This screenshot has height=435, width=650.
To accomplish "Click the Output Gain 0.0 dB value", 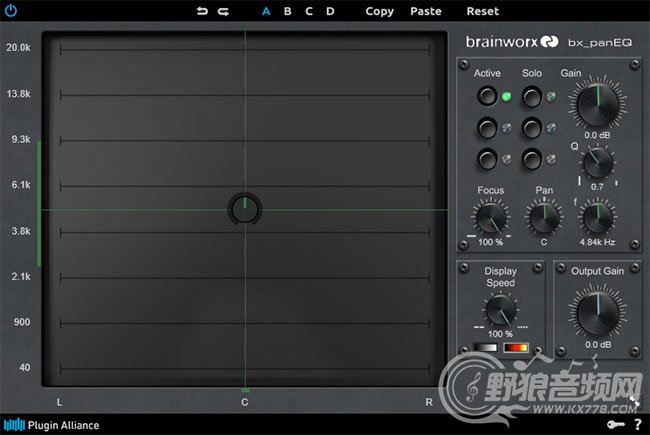I will 598,345.
